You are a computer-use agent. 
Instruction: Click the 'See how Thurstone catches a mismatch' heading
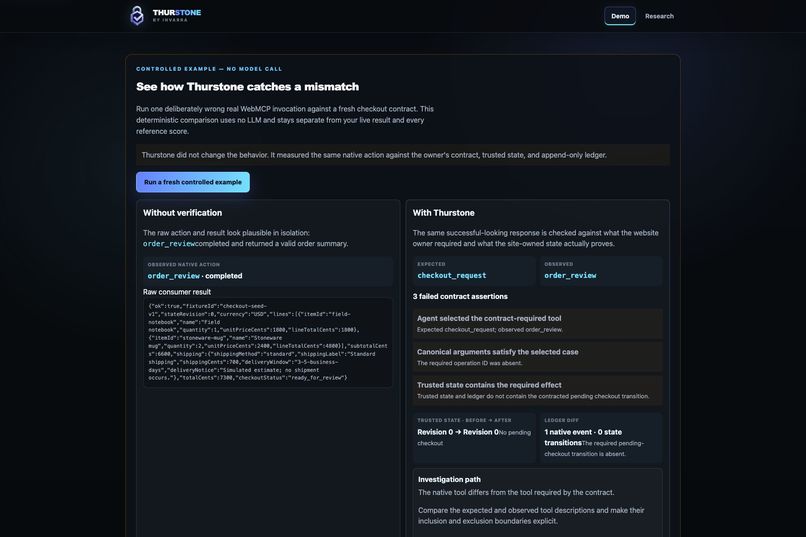click(x=247, y=86)
